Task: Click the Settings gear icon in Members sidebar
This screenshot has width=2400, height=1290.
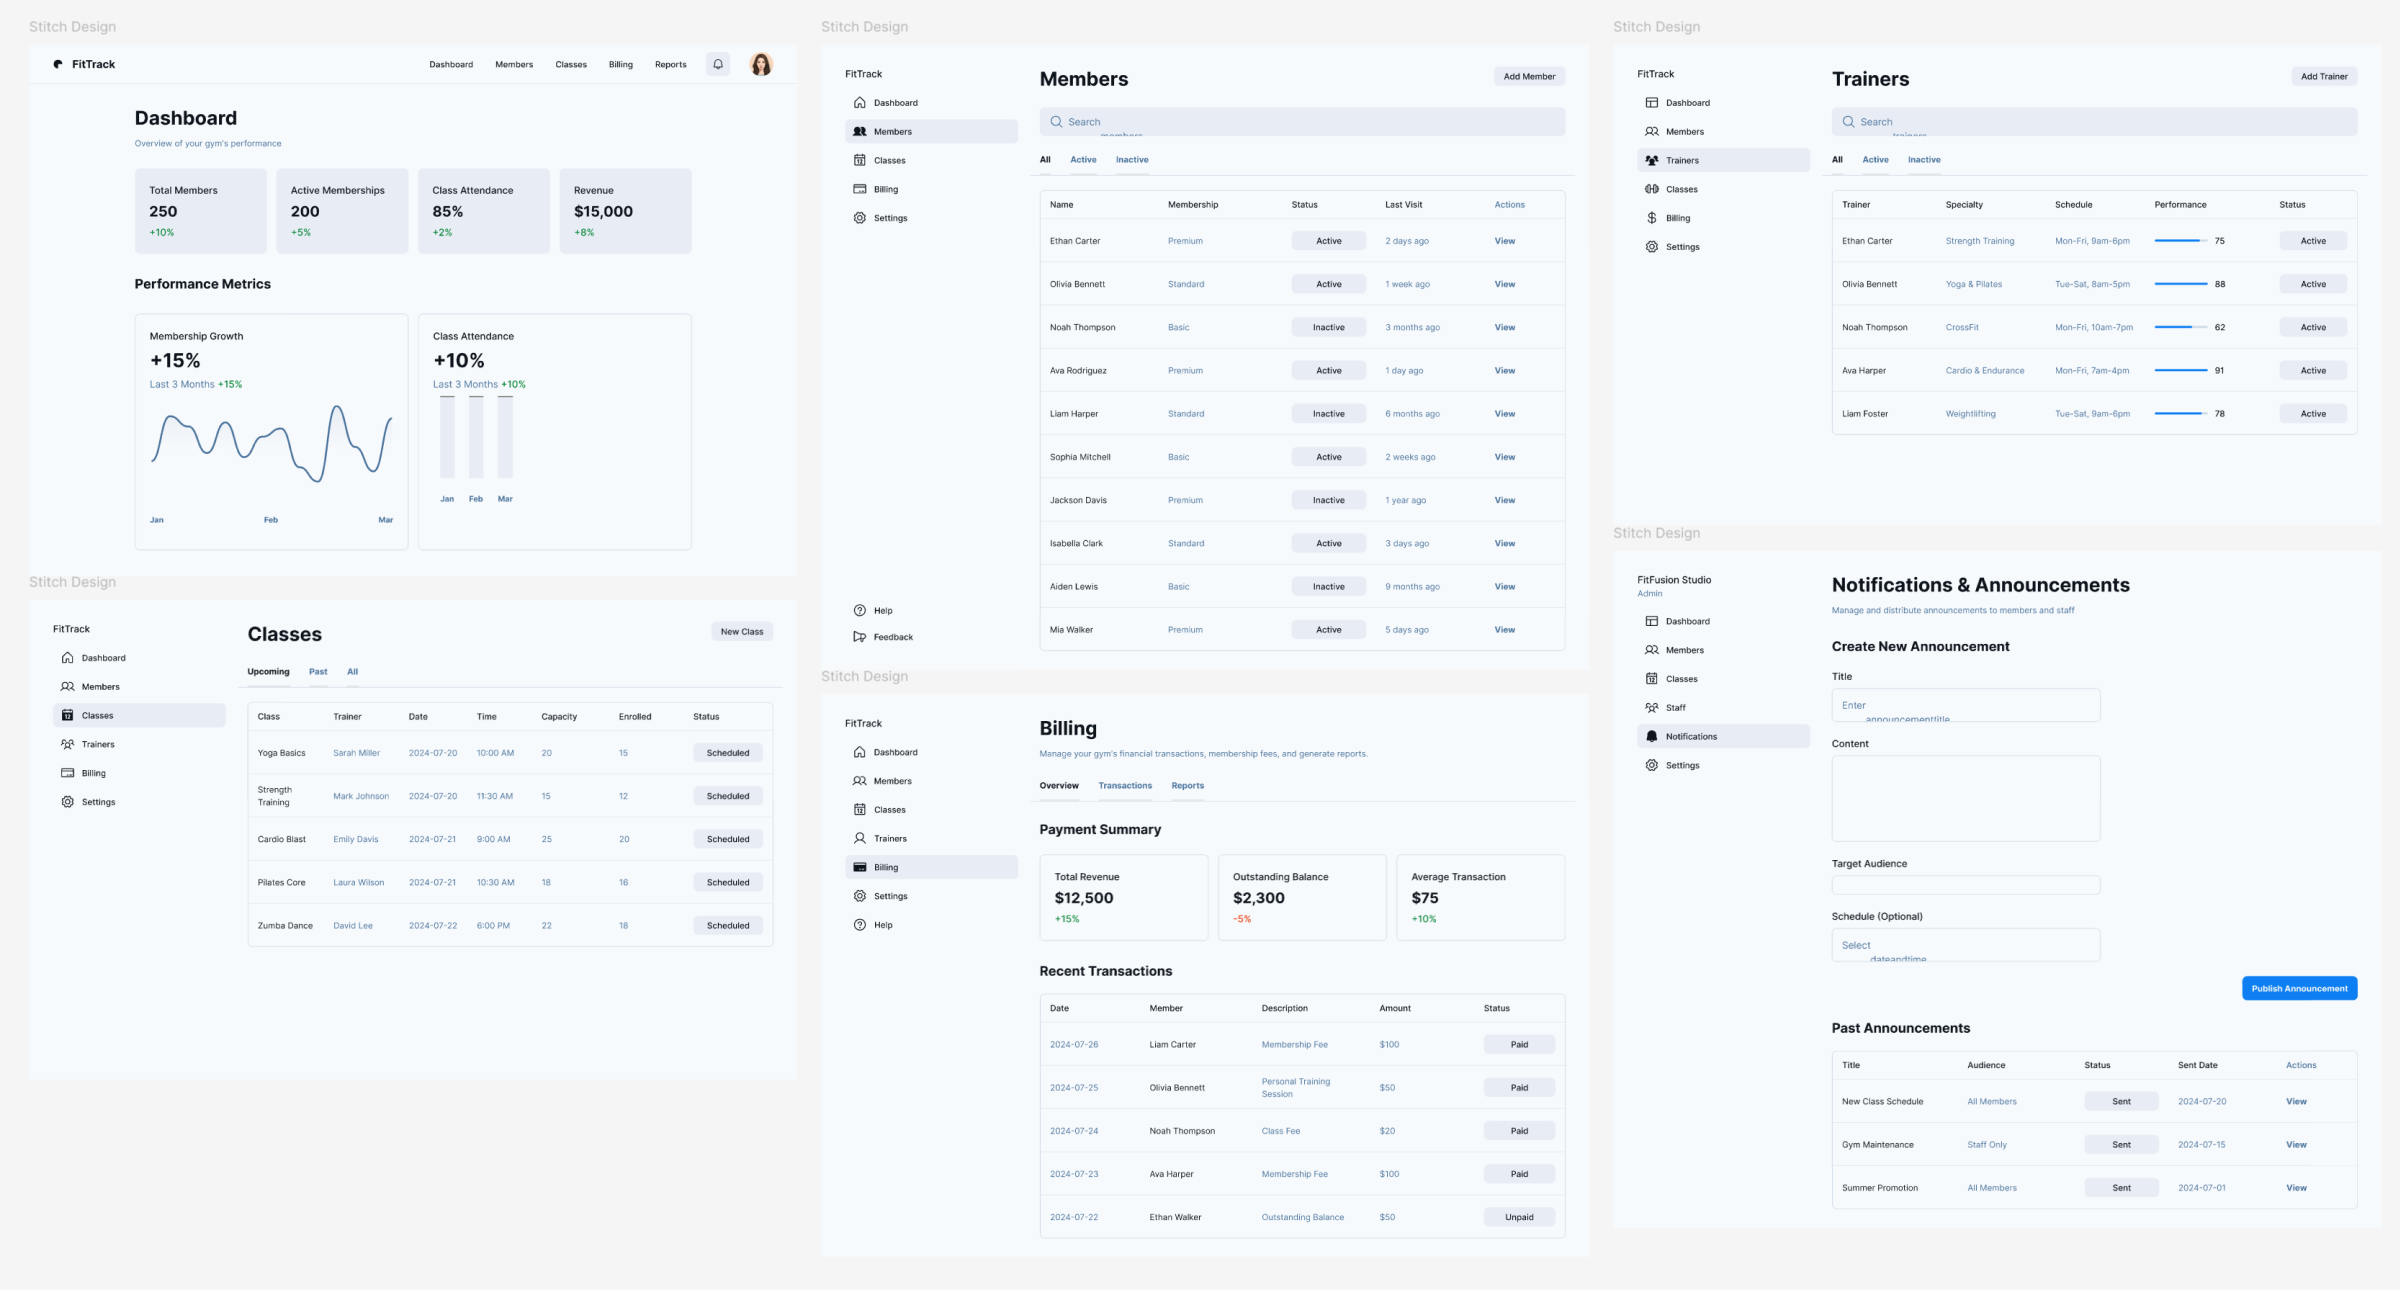Action: pos(859,218)
